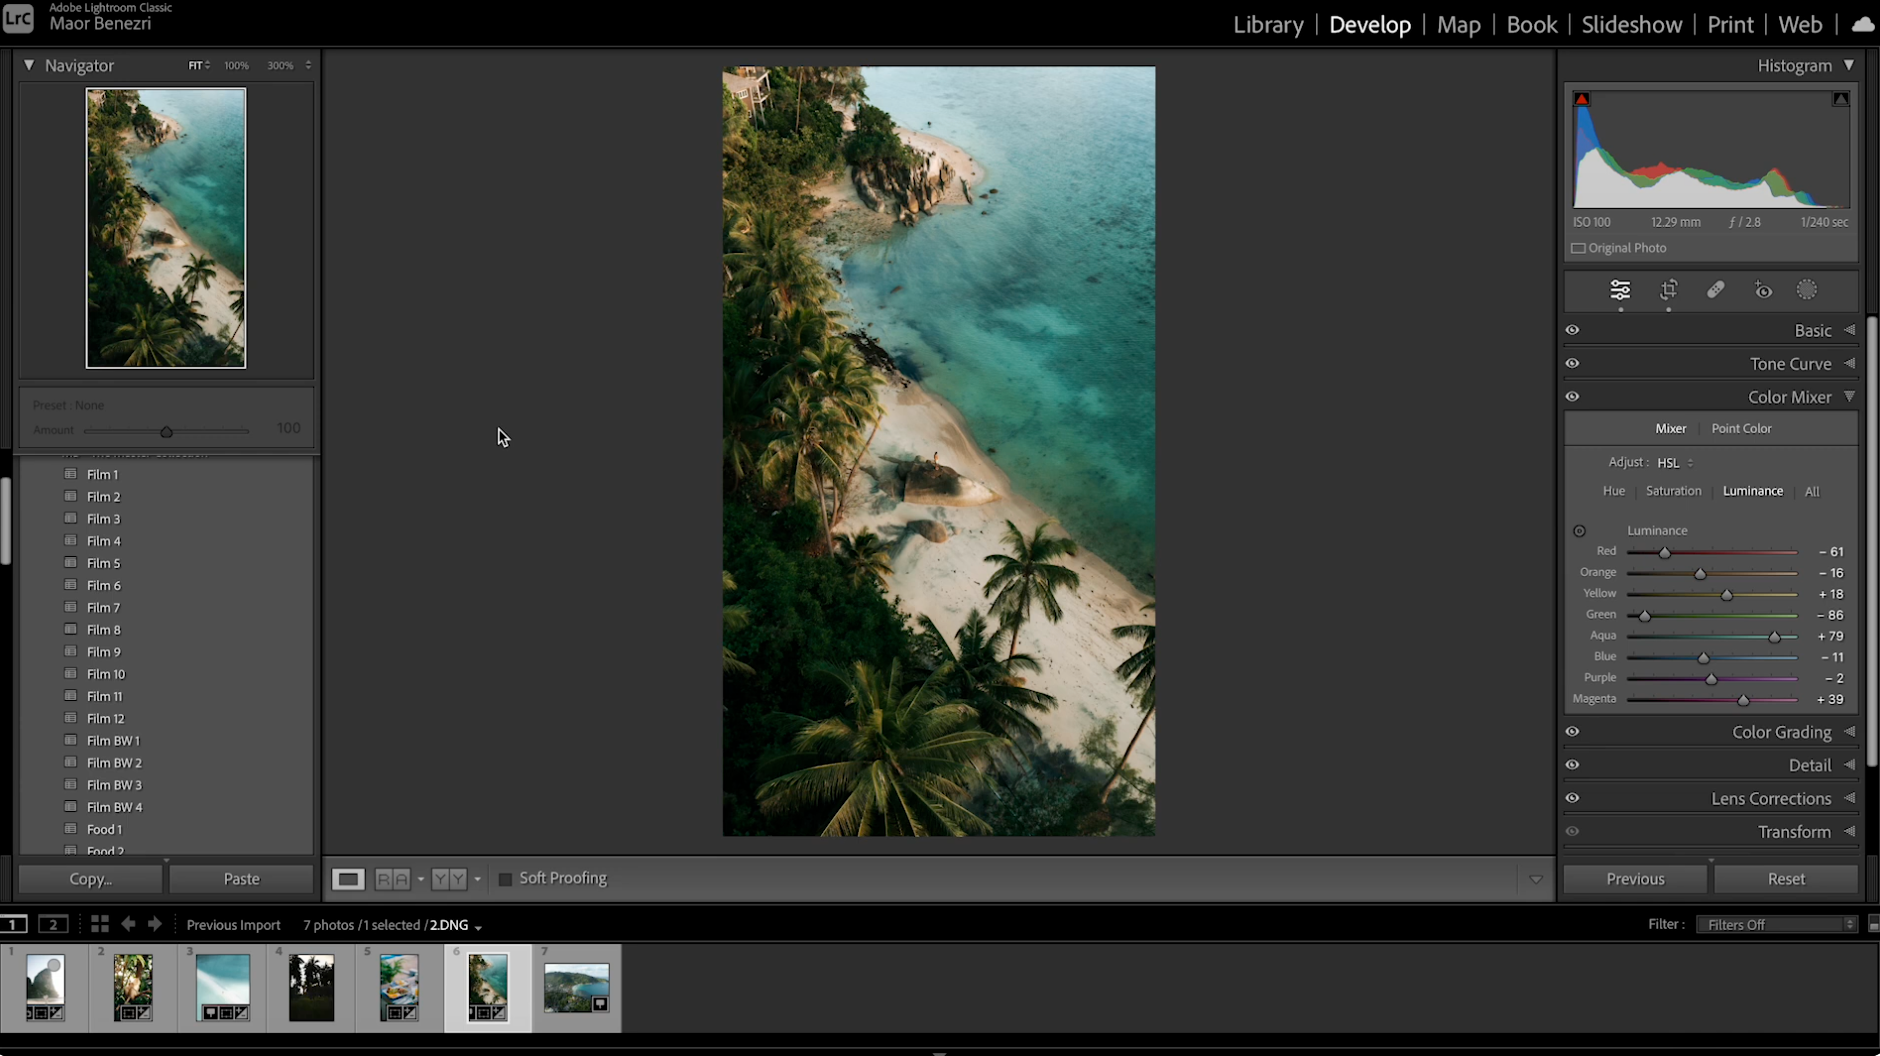The image size is (1880, 1056).
Task: Click the Lightroom Classic Lrc logo
Action: click(18, 18)
